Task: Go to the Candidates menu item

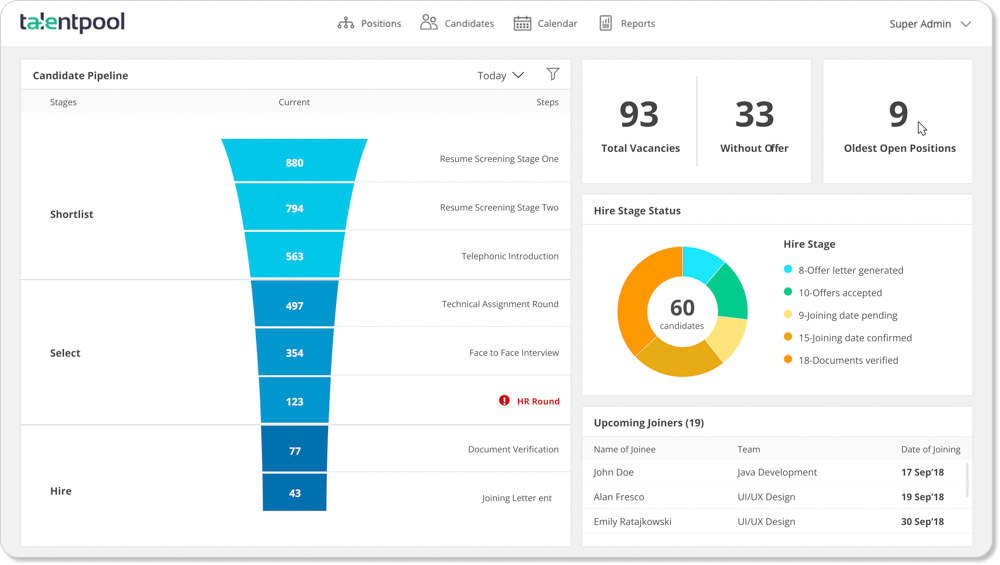Action: (469, 23)
